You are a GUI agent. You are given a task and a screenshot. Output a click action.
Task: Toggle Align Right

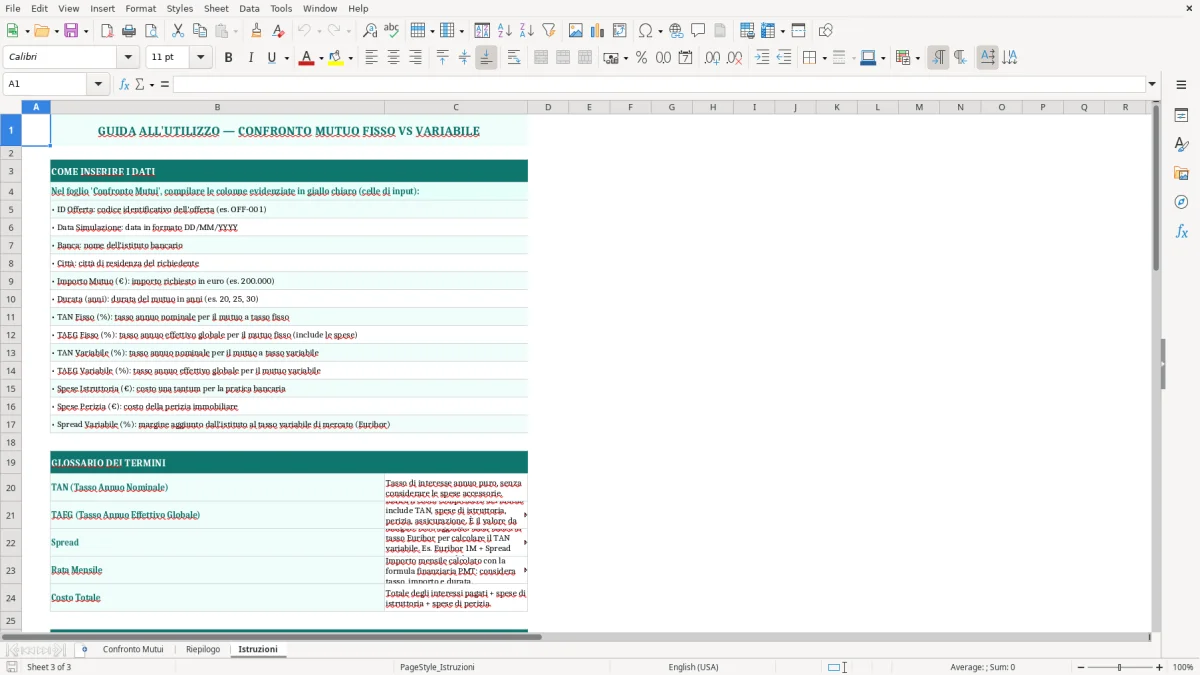[x=415, y=58]
